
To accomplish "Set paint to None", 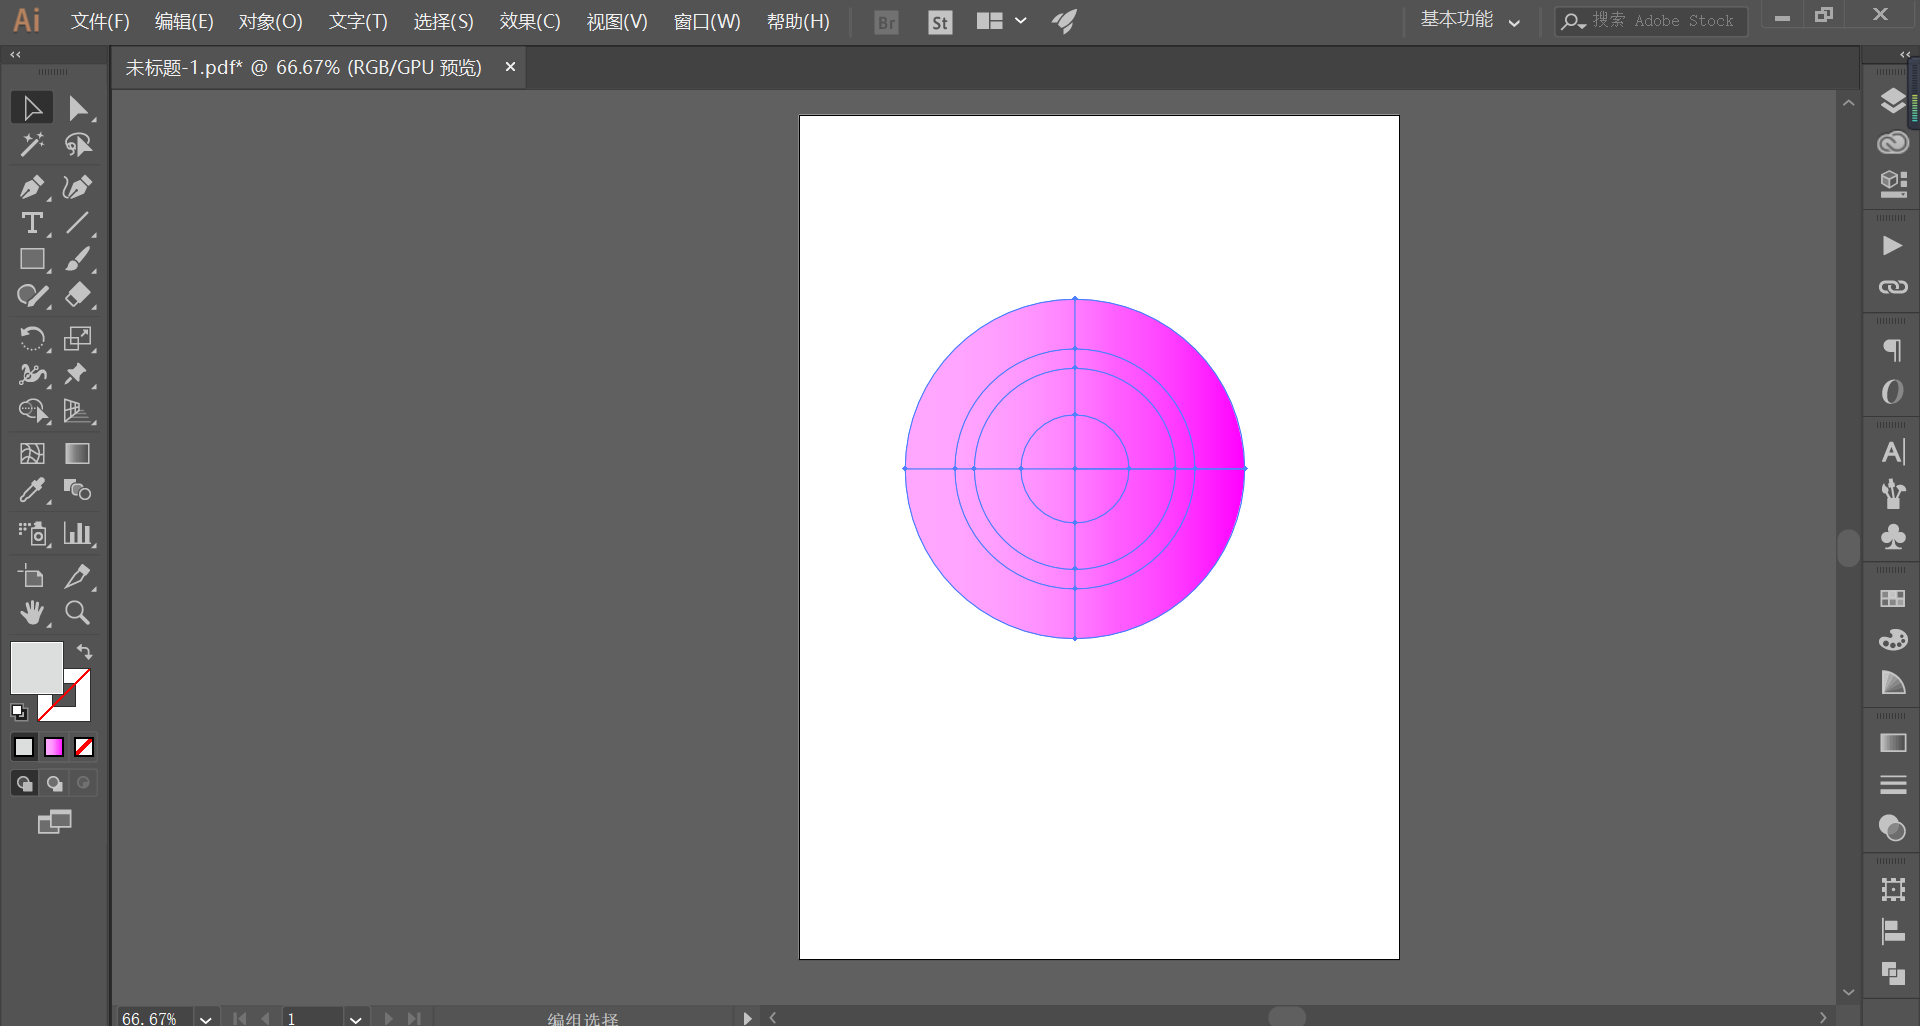I will [x=84, y=747].
